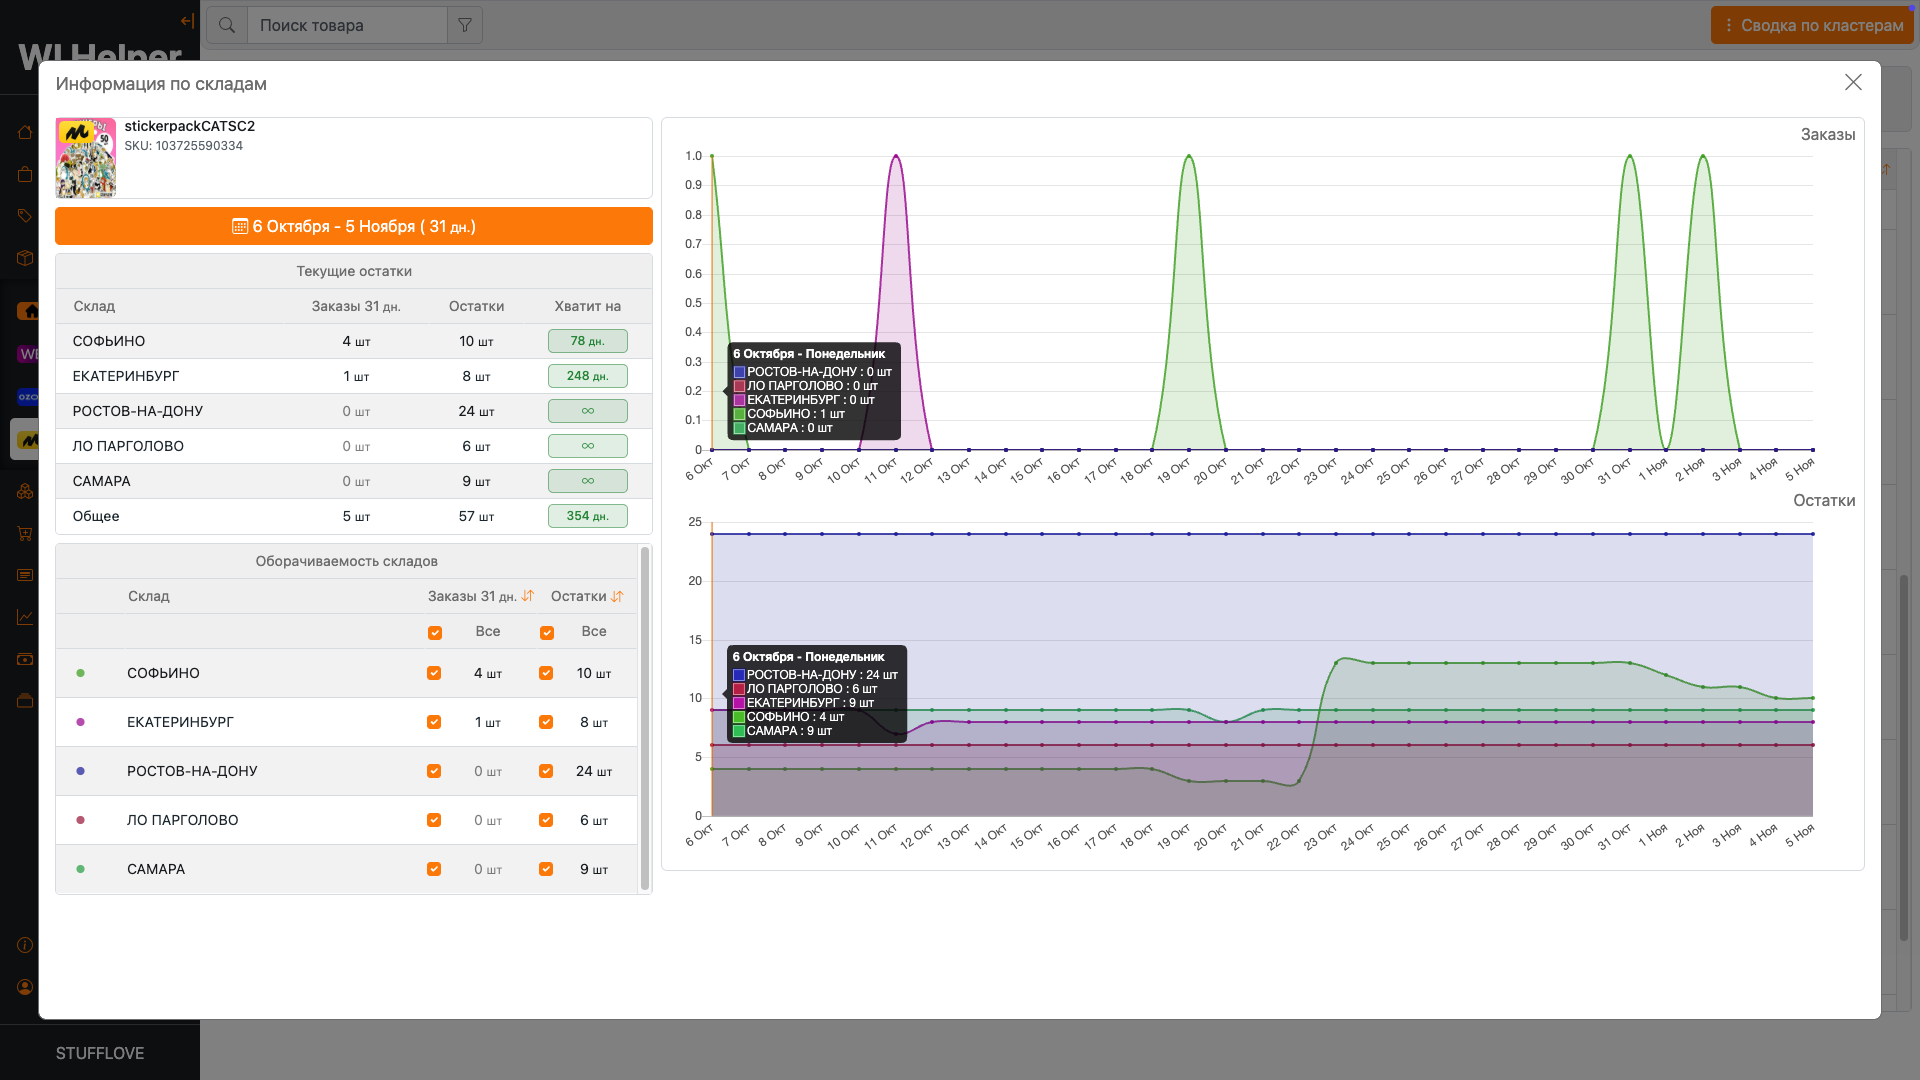Click the price tag sidebar icon
The width and height of the screenshot is (1920, 1080).
25,216
